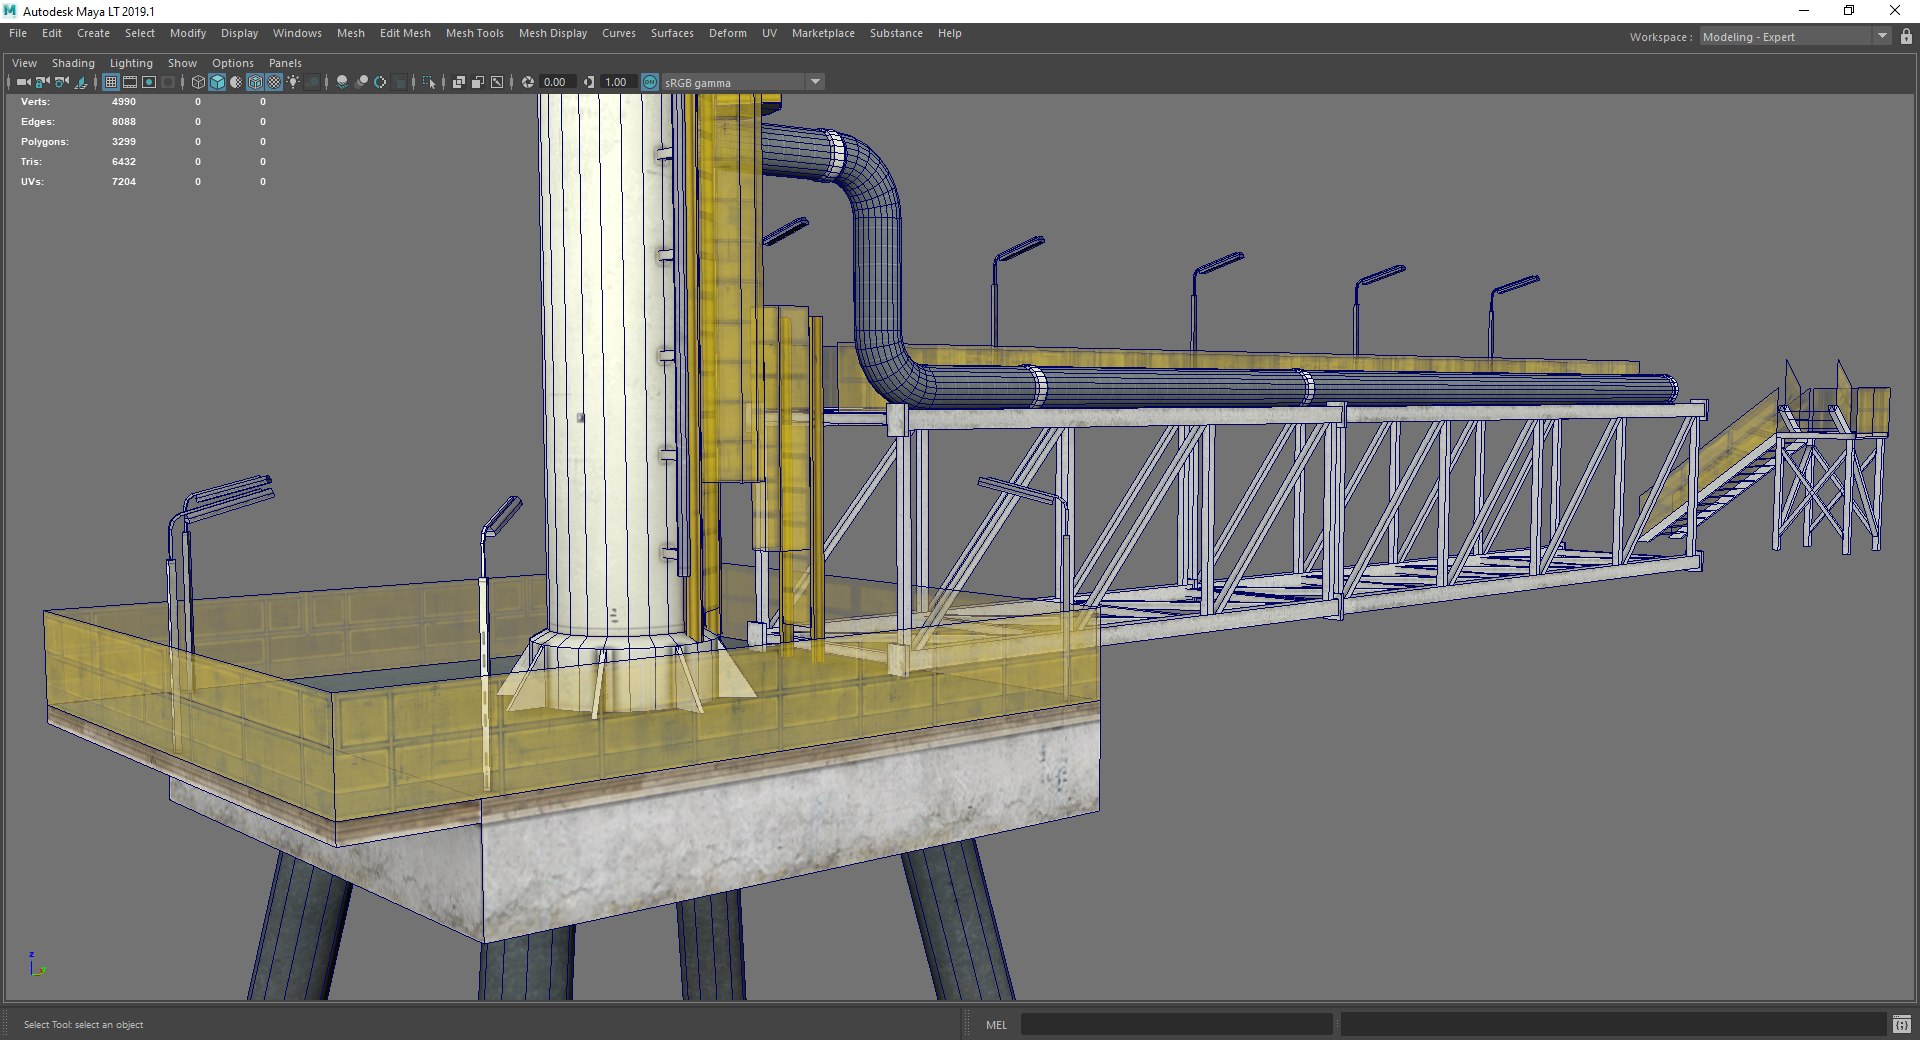Switch to wireframe shading icon

198,82
